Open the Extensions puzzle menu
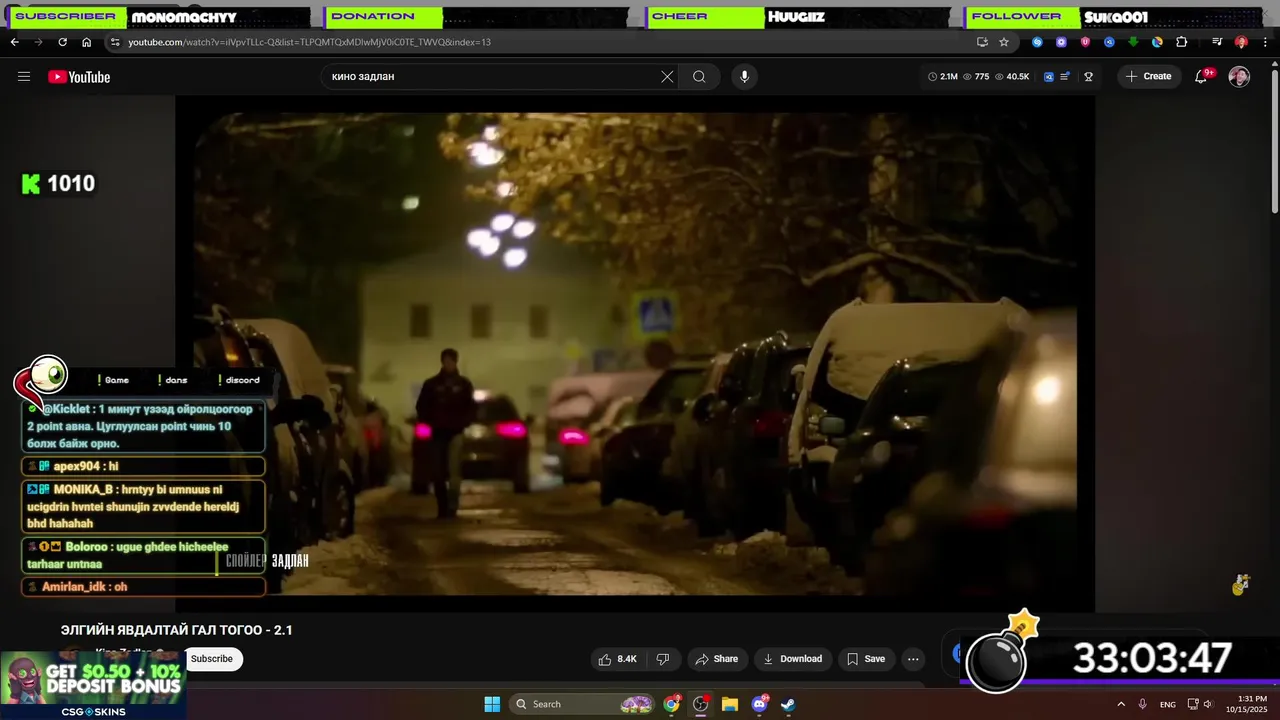 tap(1182, 42)
